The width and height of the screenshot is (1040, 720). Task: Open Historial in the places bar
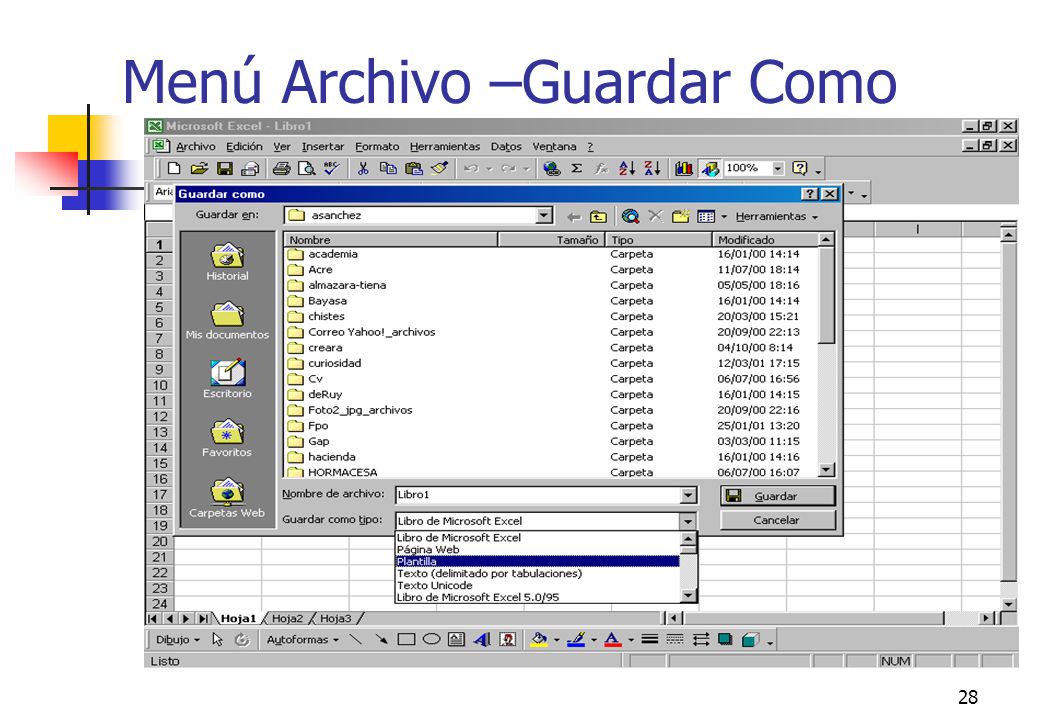pos(228,263)
